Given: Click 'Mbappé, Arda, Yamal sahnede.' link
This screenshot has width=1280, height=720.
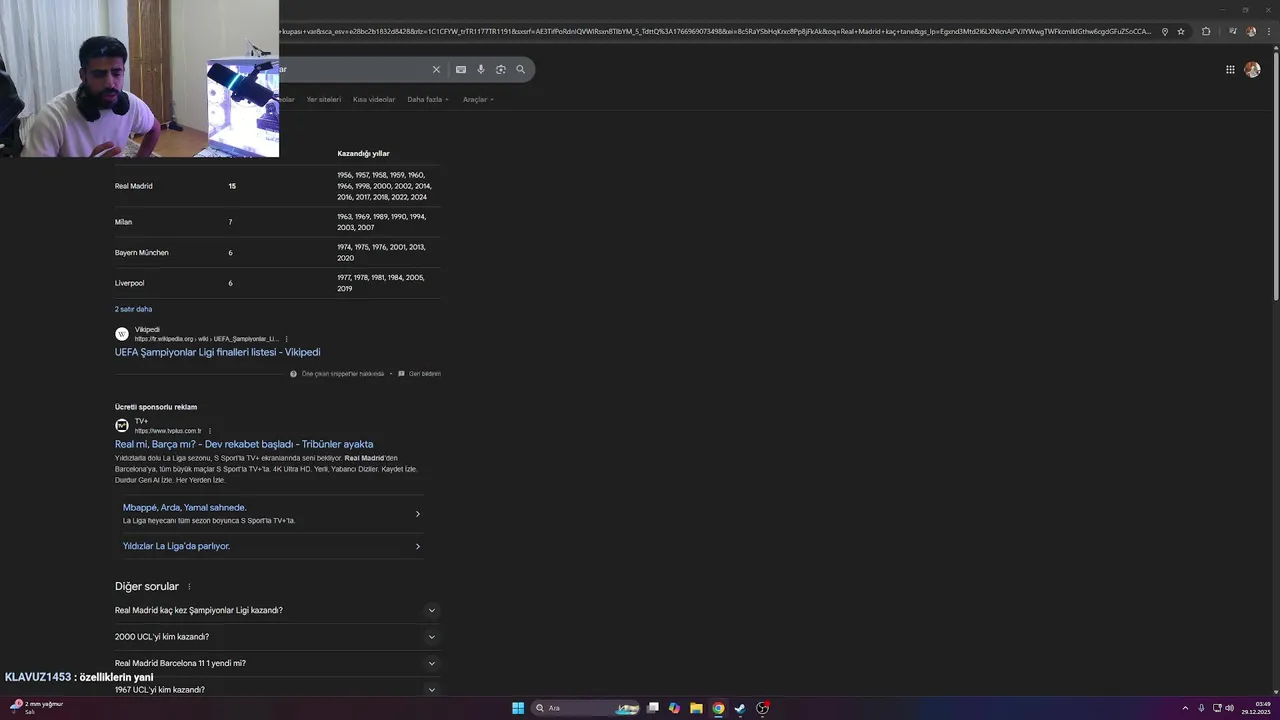Looking at the screenshot, I should point(184,507).
